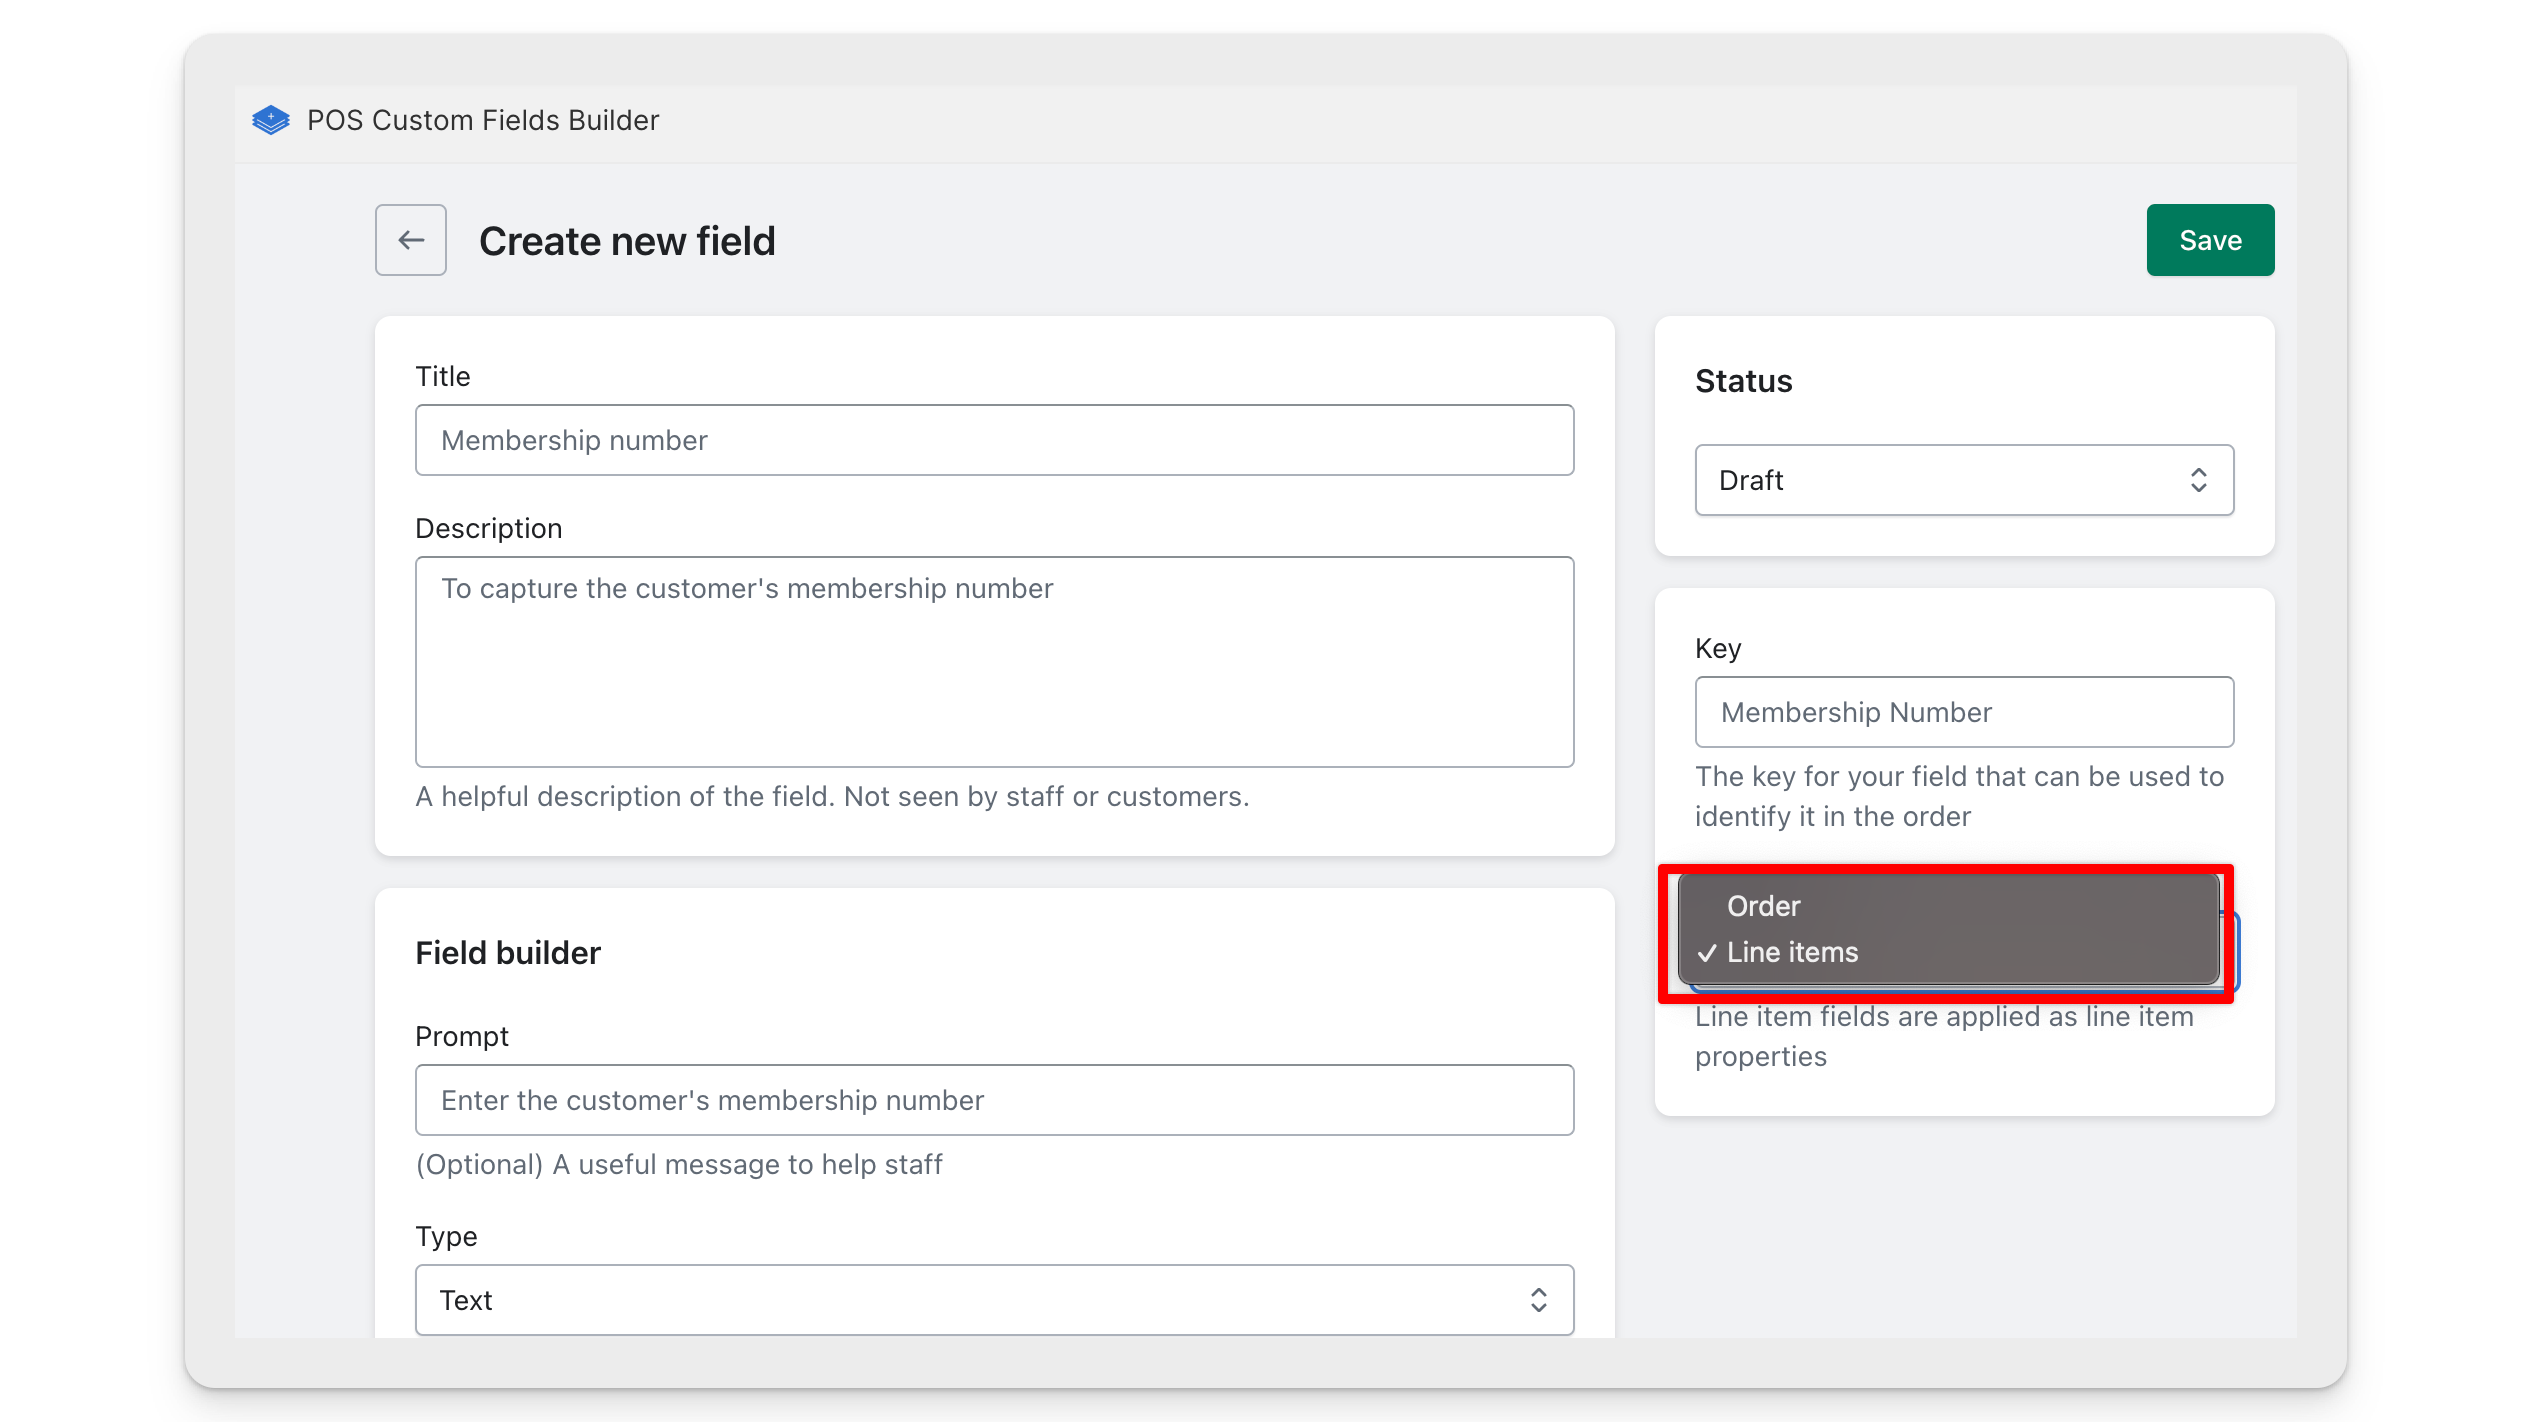The width and height of the screenshot is (2532, 1422).
Task: Click the Membership number title input
Action: click(x=994, y=439)
